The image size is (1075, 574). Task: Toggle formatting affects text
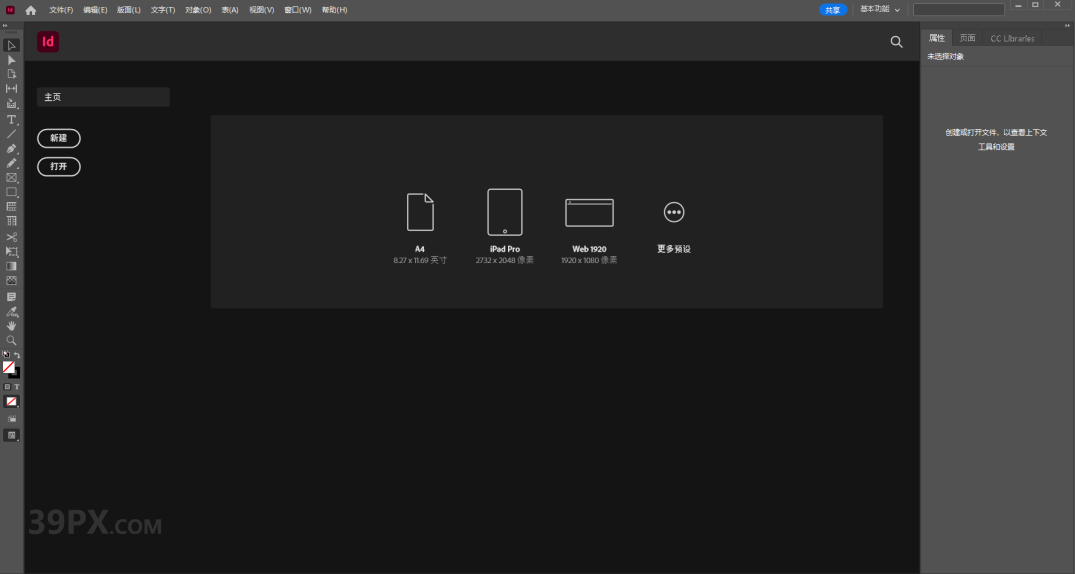tap(17, 387)
